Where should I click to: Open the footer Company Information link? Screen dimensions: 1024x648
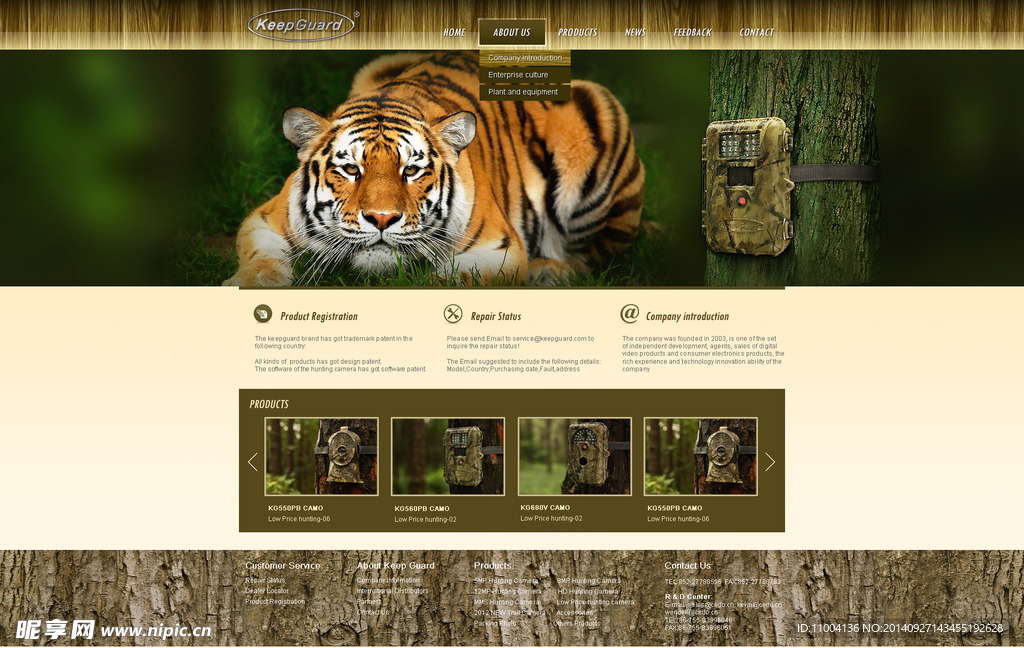[388, 580]
